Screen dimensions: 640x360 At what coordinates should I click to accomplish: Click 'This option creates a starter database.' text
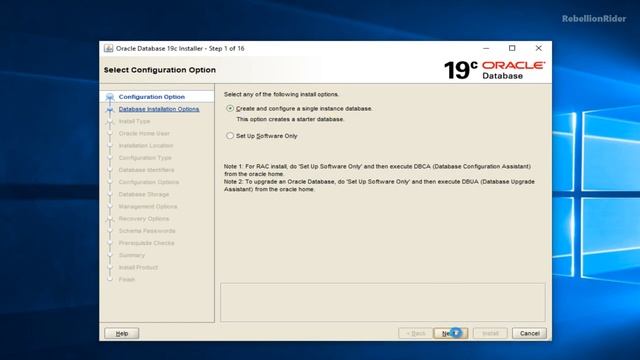tap(290, 119)
